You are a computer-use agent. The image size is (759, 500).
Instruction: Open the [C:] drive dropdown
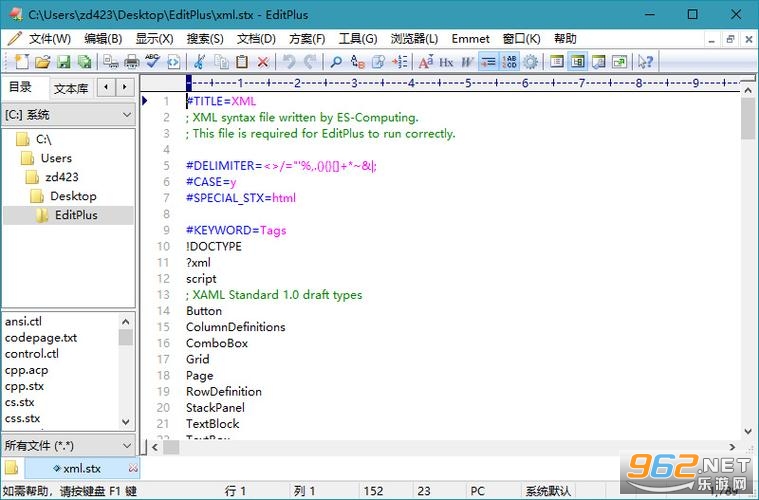click(x=68, y=115)
